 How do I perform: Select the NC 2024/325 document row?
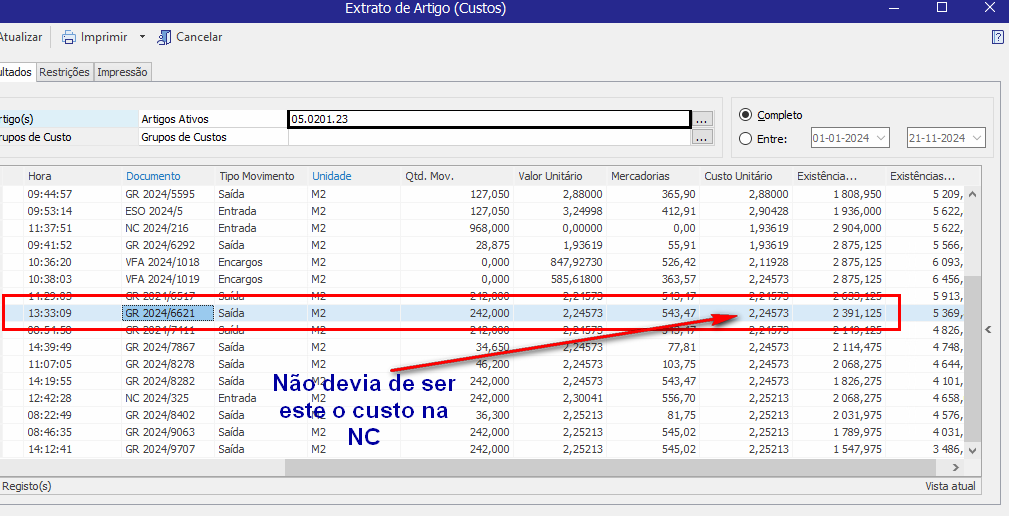(158, 398)
